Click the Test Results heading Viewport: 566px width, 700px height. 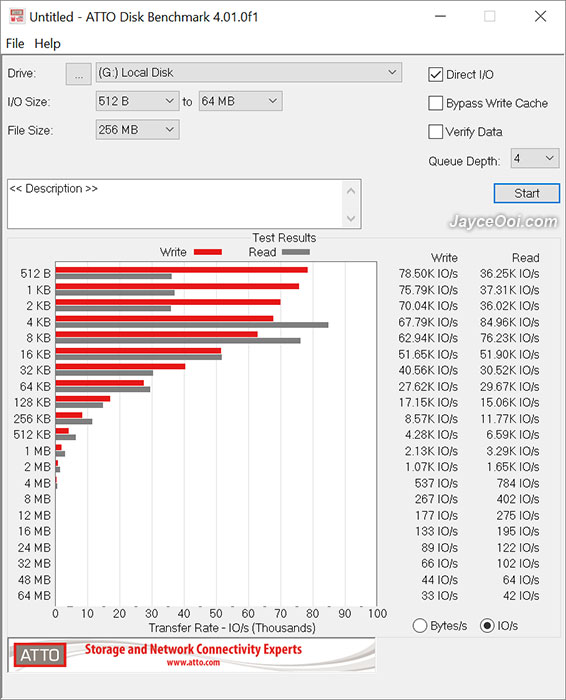(x=284, y=238)
